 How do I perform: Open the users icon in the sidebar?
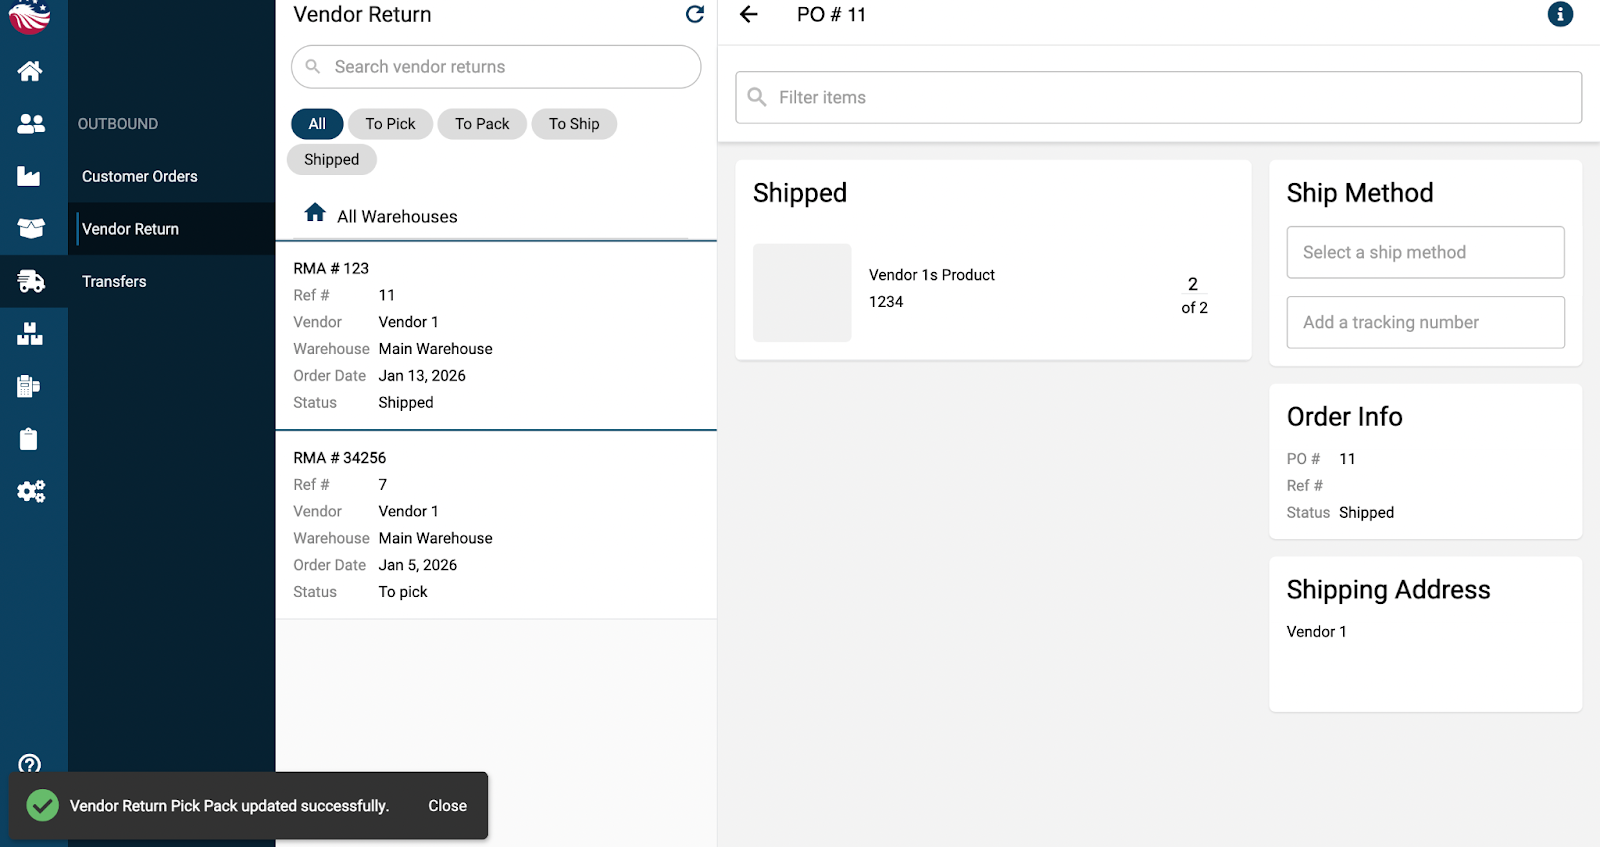31,124
